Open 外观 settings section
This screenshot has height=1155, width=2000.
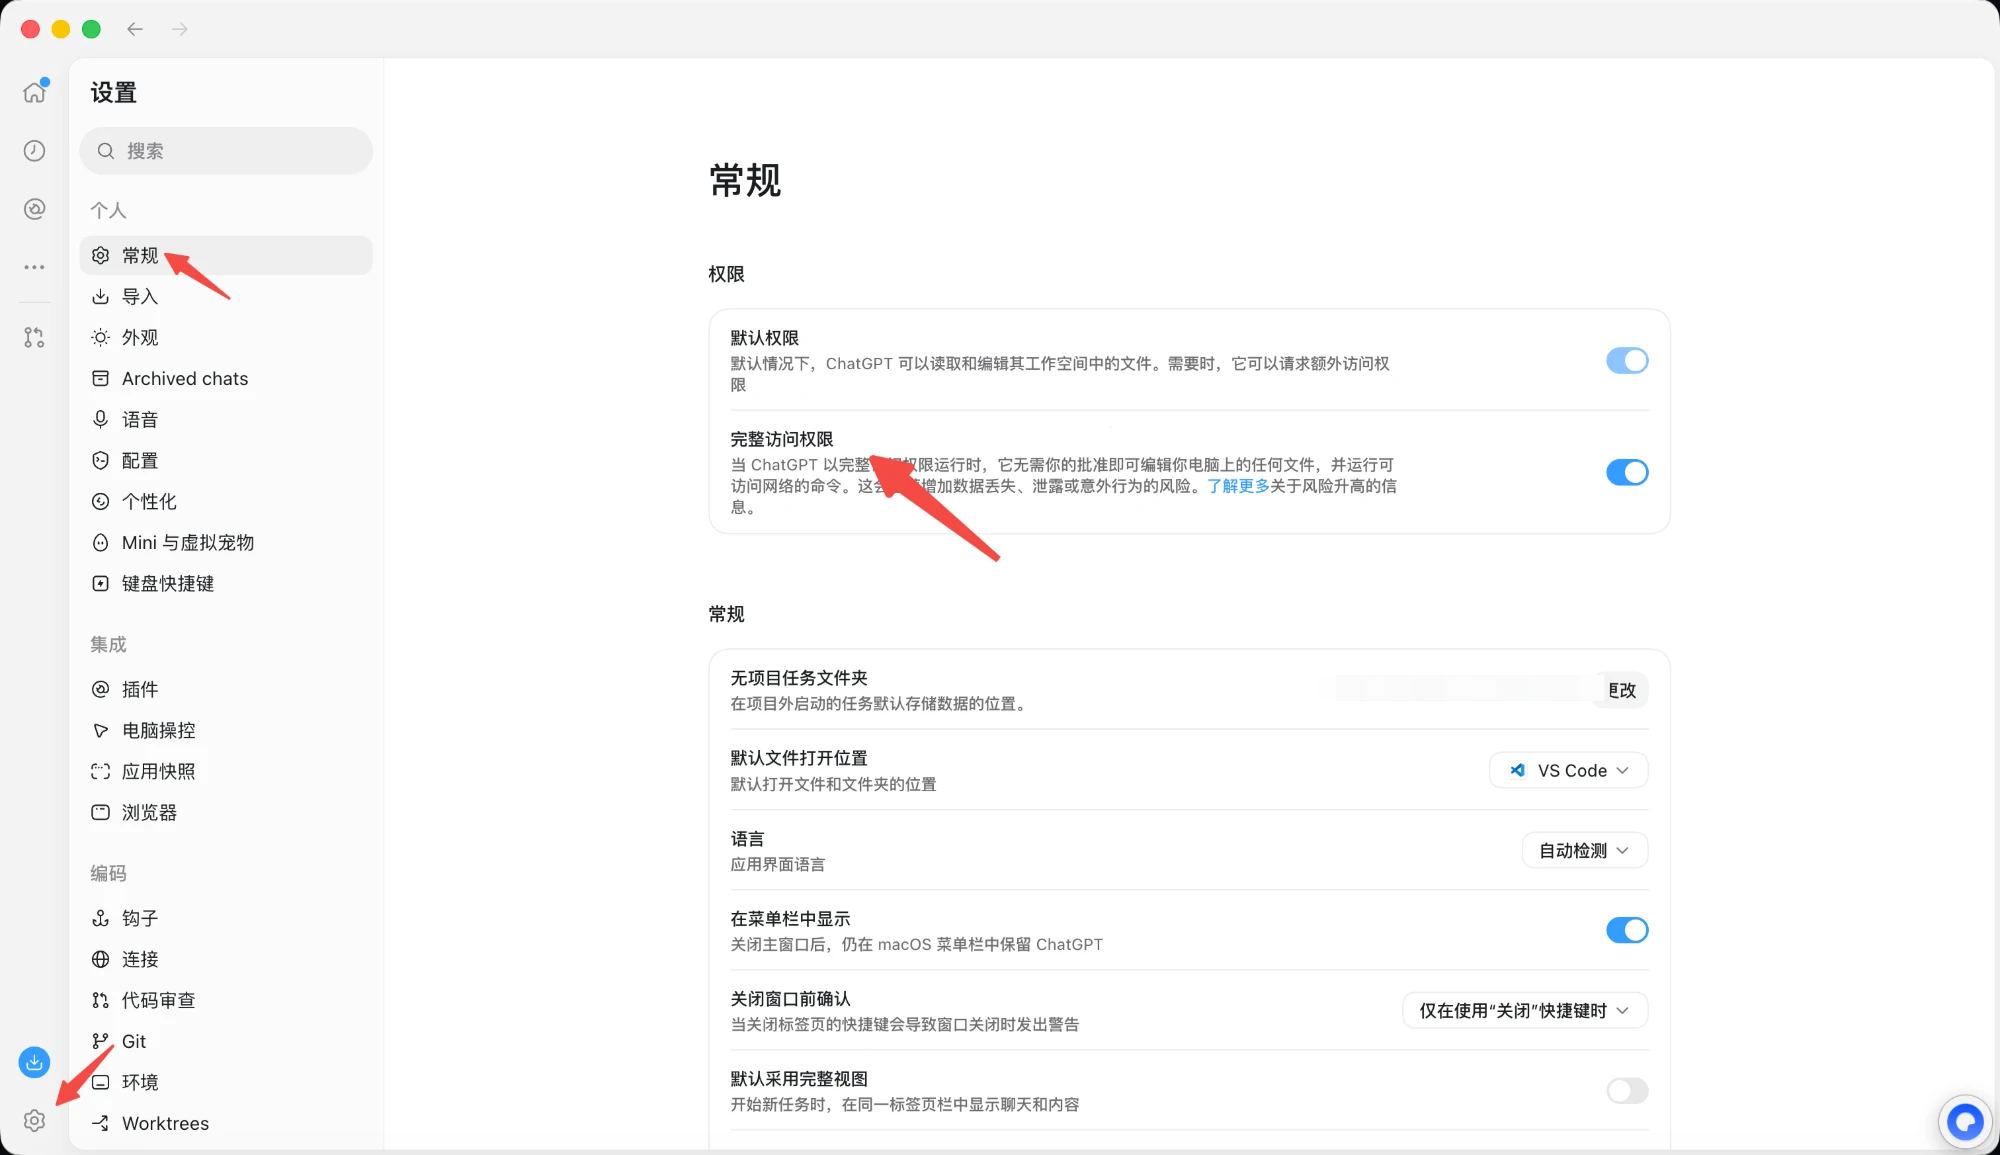click(x=226, y=338)
